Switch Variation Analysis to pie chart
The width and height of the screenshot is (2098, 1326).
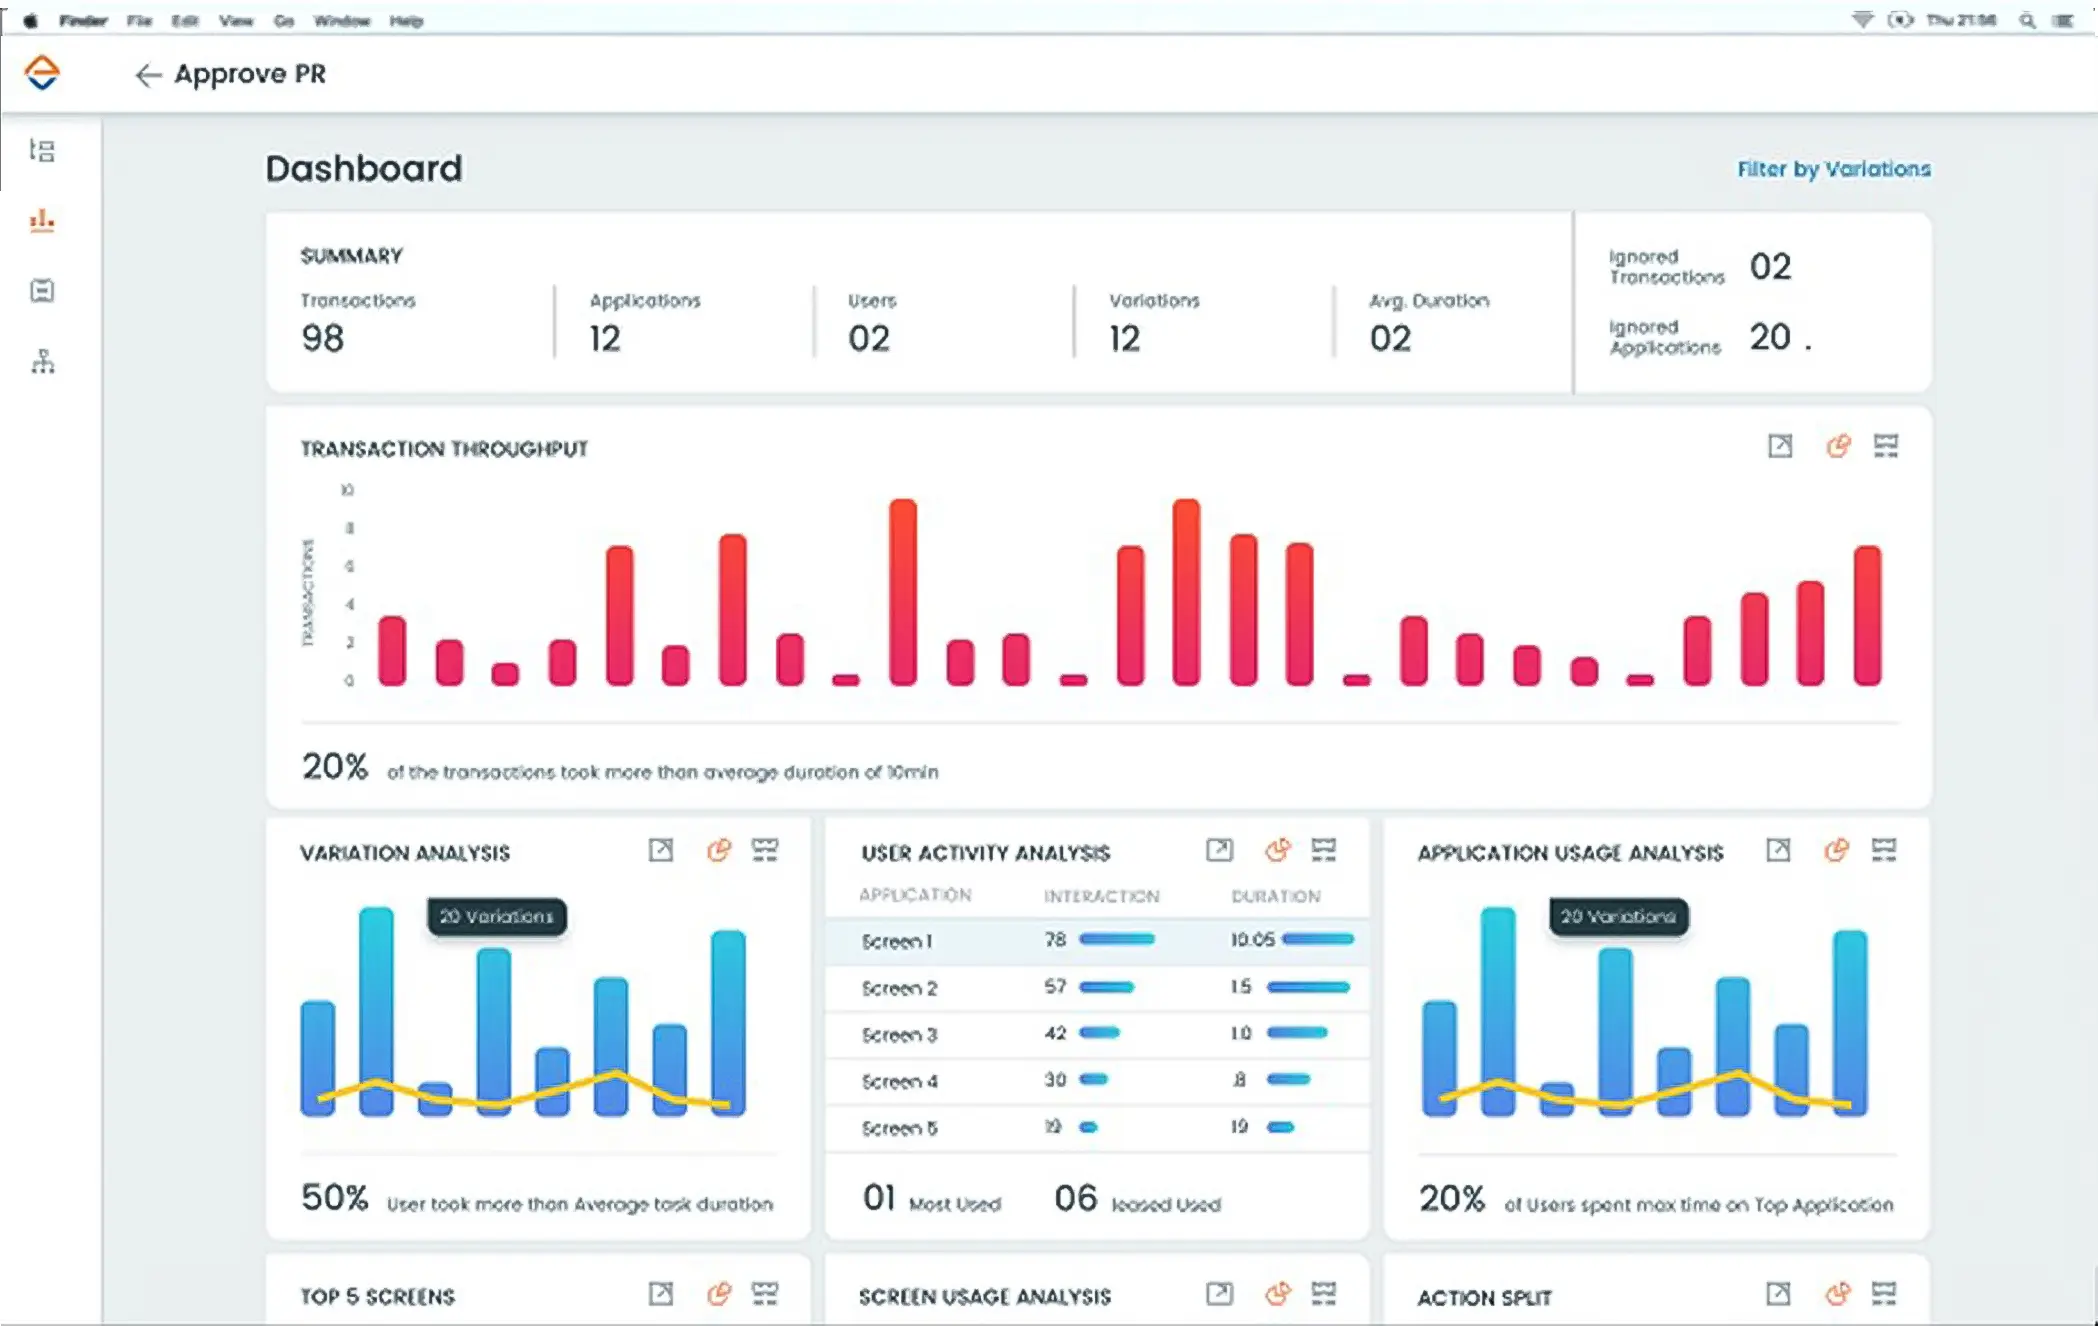point(719,850)
